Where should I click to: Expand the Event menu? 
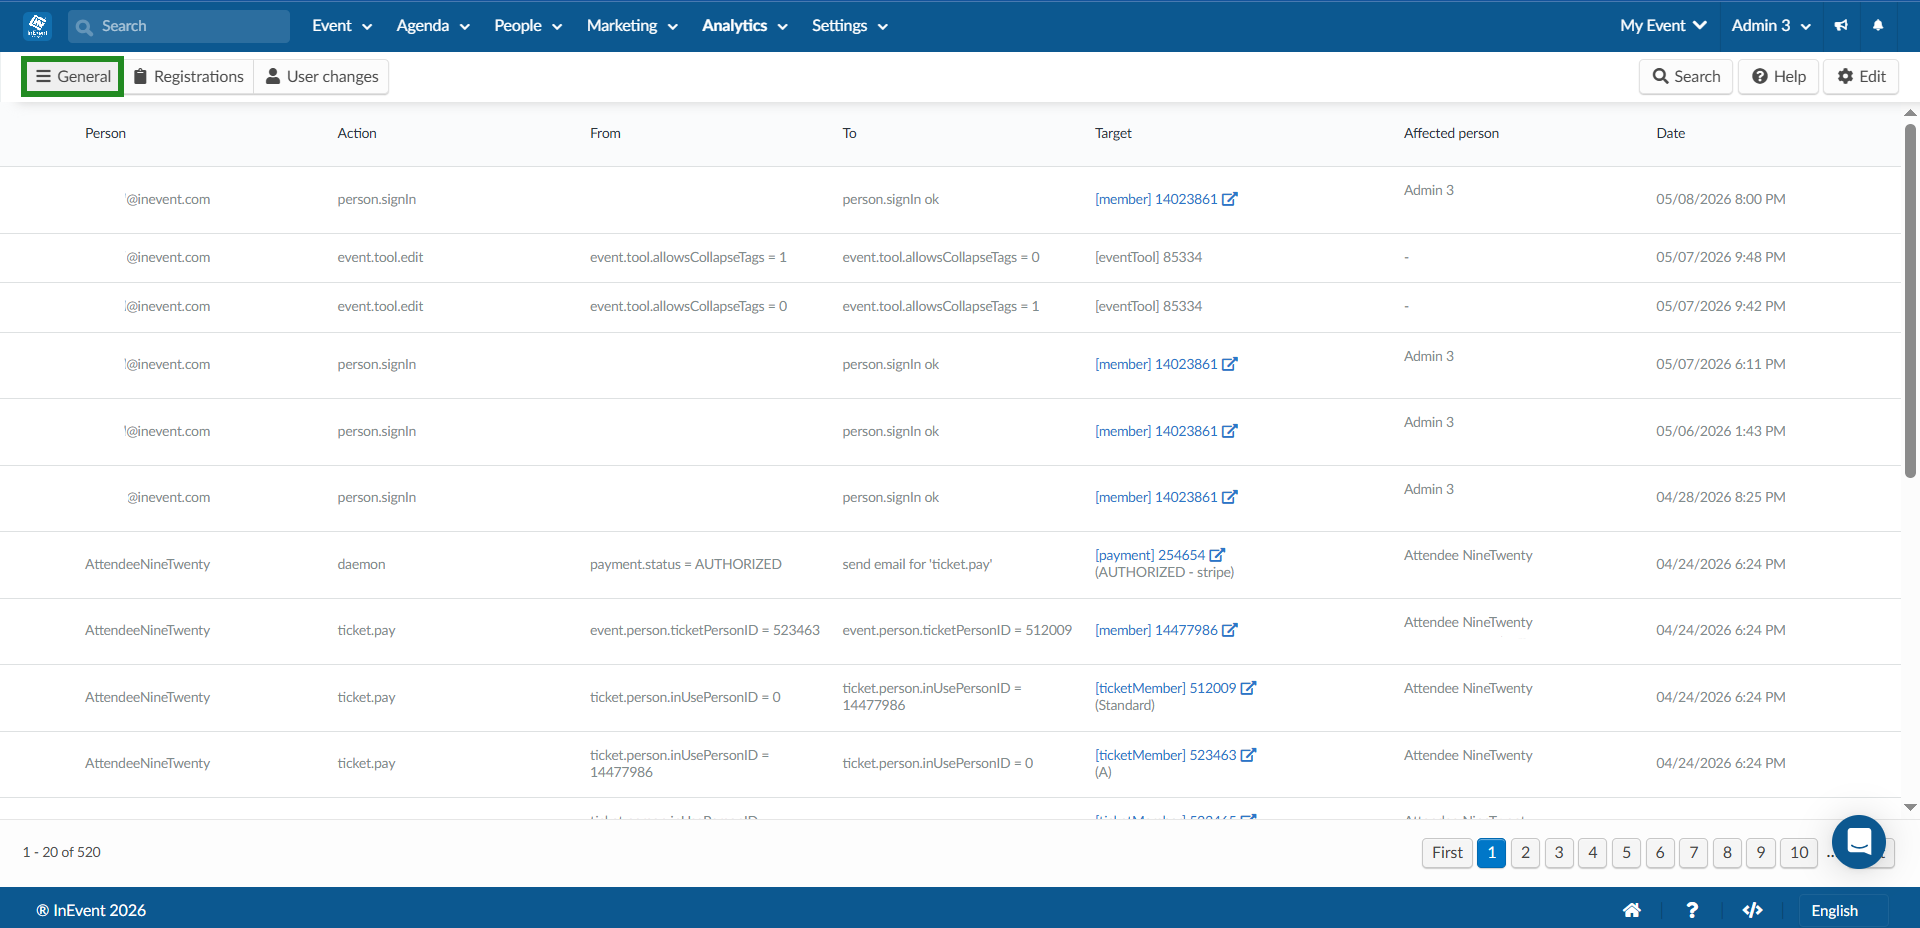(x=342, y=26)
